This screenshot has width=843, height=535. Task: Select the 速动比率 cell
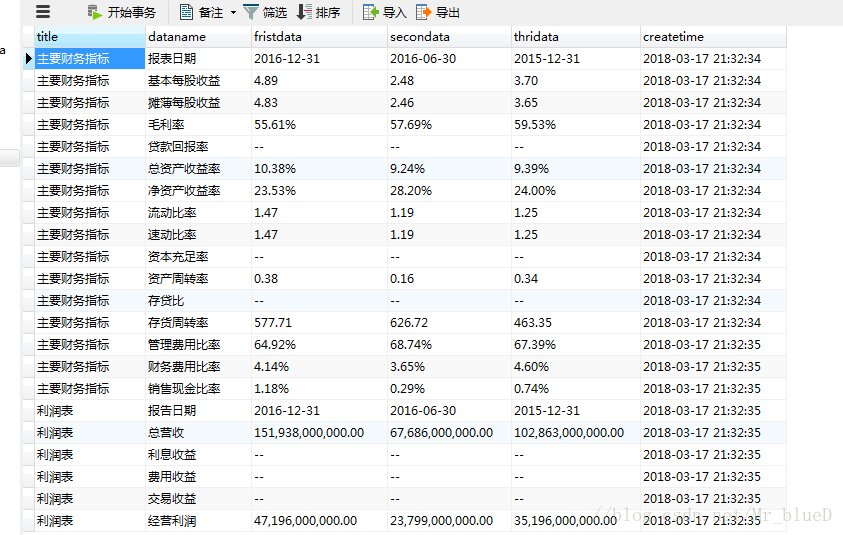[198, 235]
